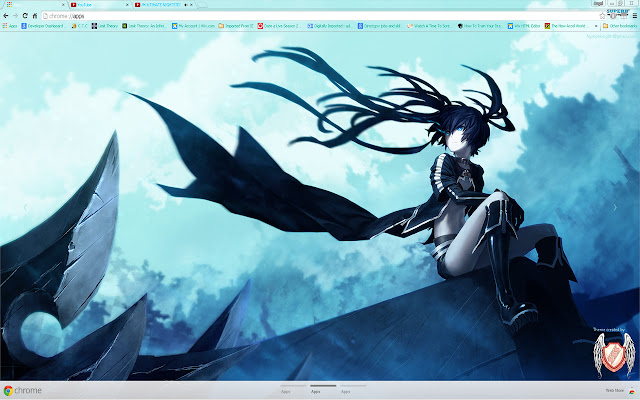Open the Watch A Time To bookmark

click(x=429, y=26)
